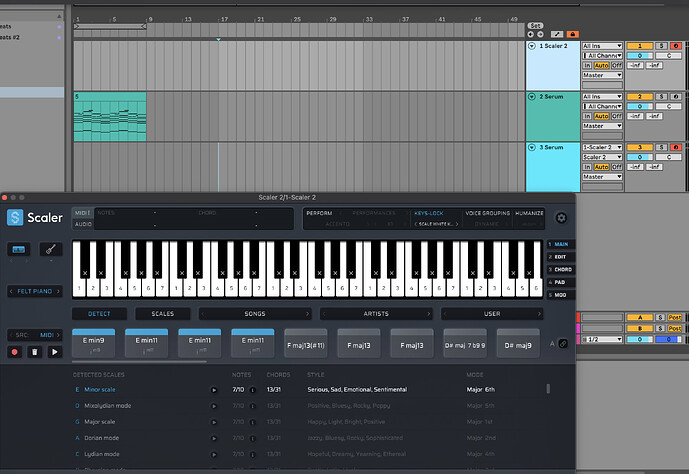Go to next User category arrow

click(x=539, y=314)
